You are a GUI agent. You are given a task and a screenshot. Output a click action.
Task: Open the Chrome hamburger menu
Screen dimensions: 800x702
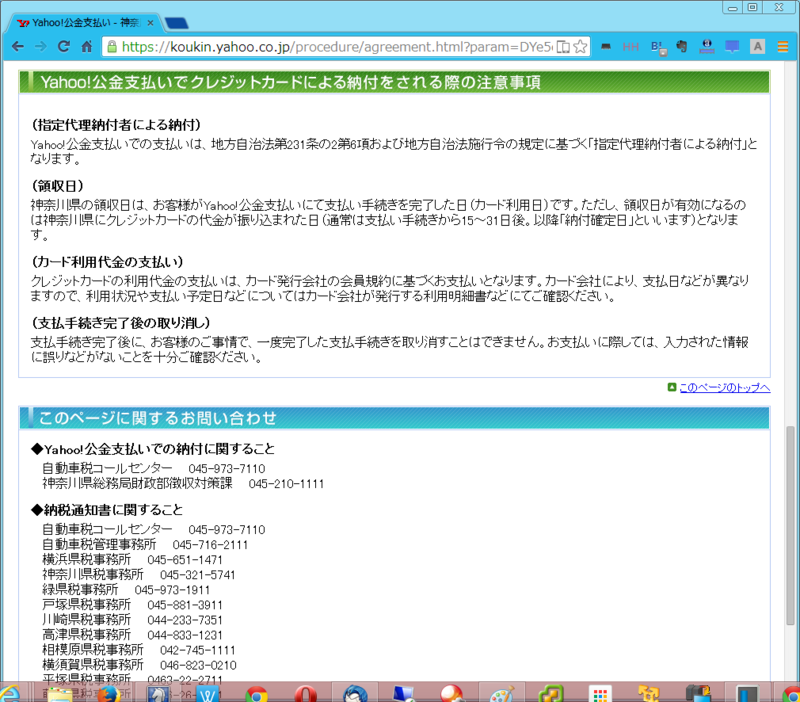[783, 47]
